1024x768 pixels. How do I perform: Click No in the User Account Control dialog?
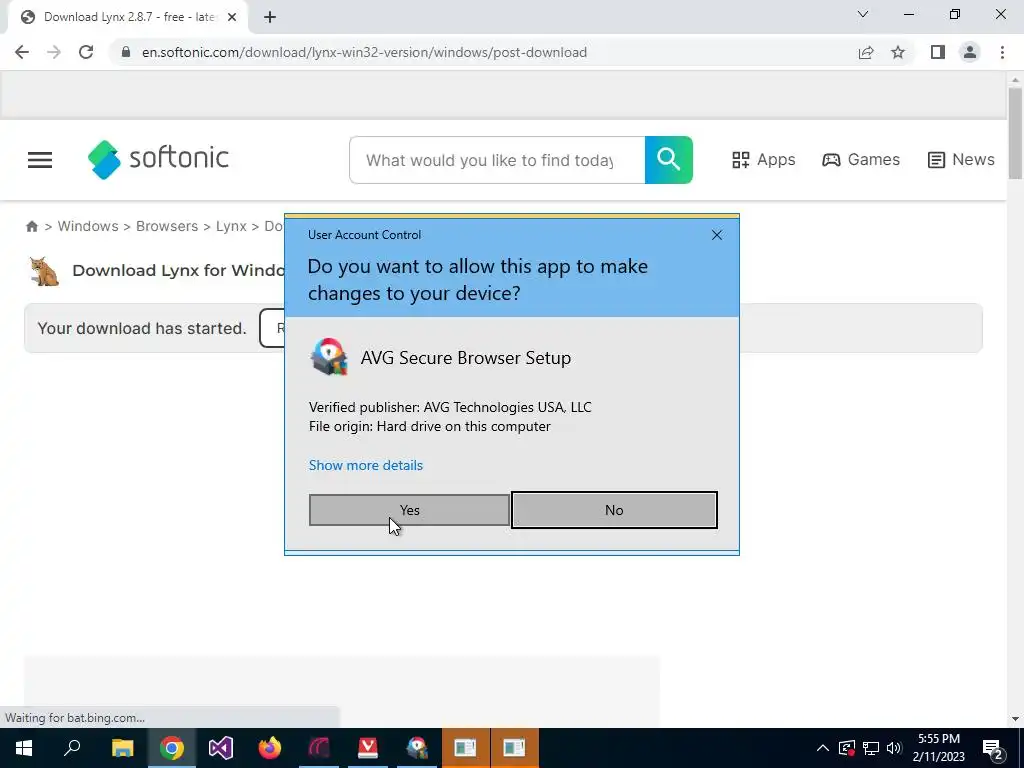(614, 510)
